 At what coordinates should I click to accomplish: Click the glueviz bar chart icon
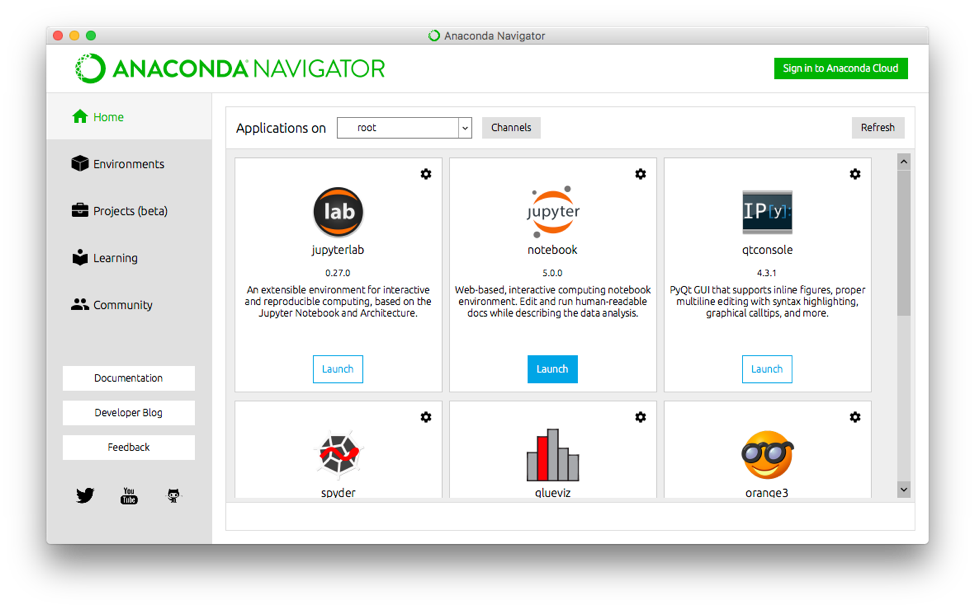point(553,455)
